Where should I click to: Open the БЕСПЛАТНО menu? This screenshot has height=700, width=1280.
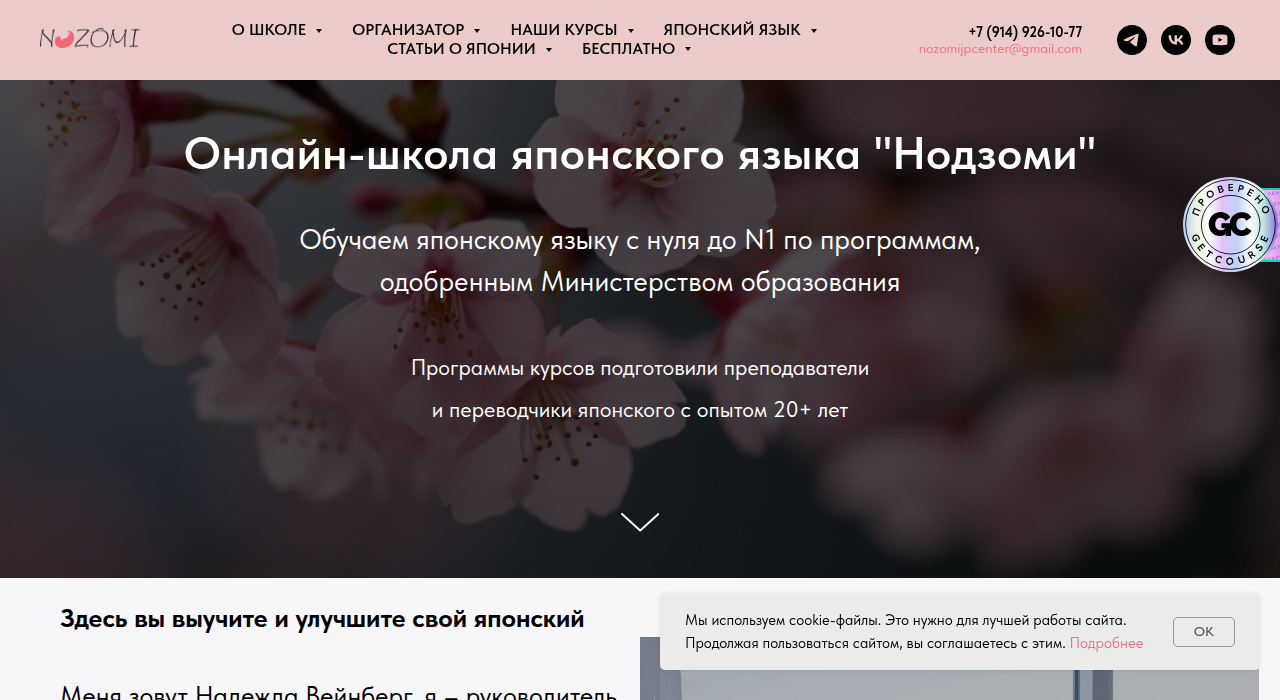click(628, 49)
